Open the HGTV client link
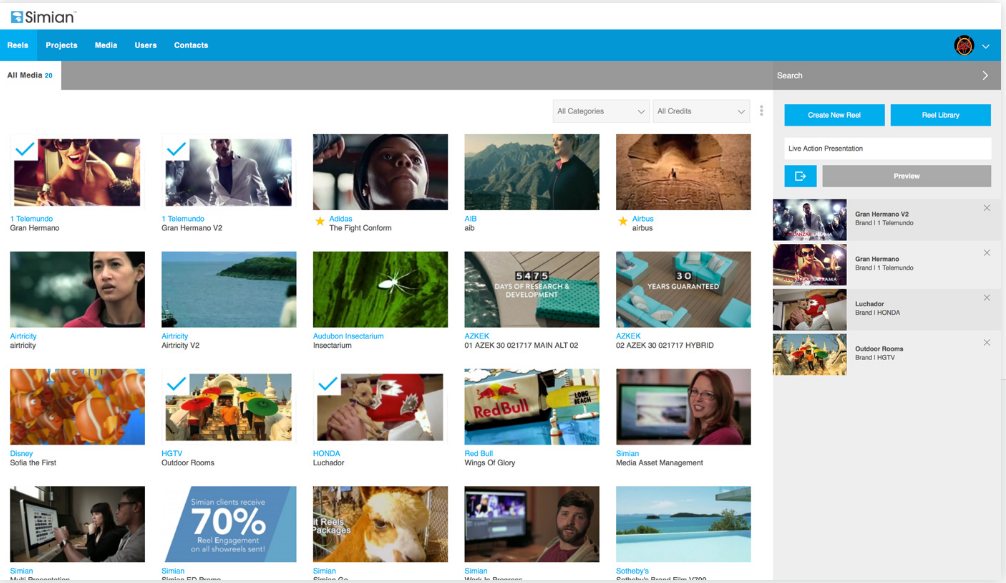Viewport: 1006px width, 583px height. (x=172, y=453)
